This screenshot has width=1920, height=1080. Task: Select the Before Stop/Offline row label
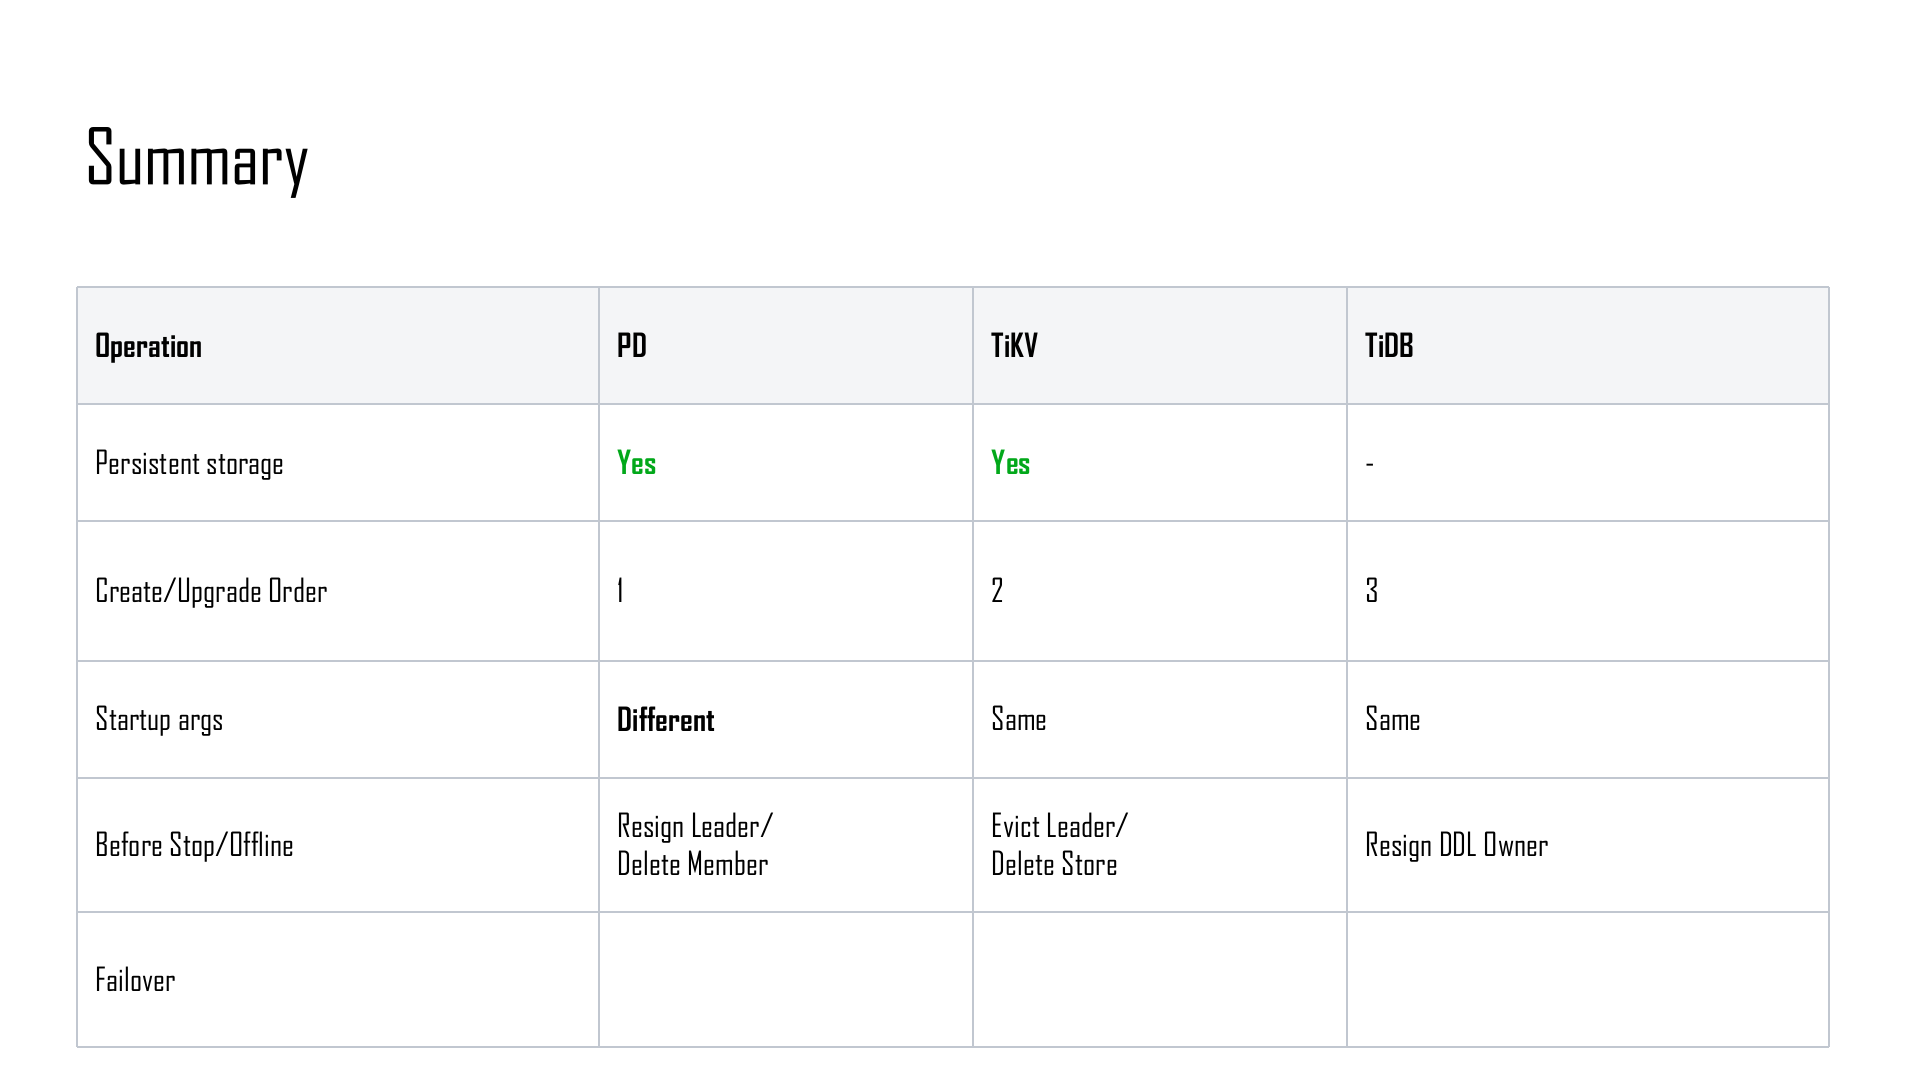[x=194, y=846]
